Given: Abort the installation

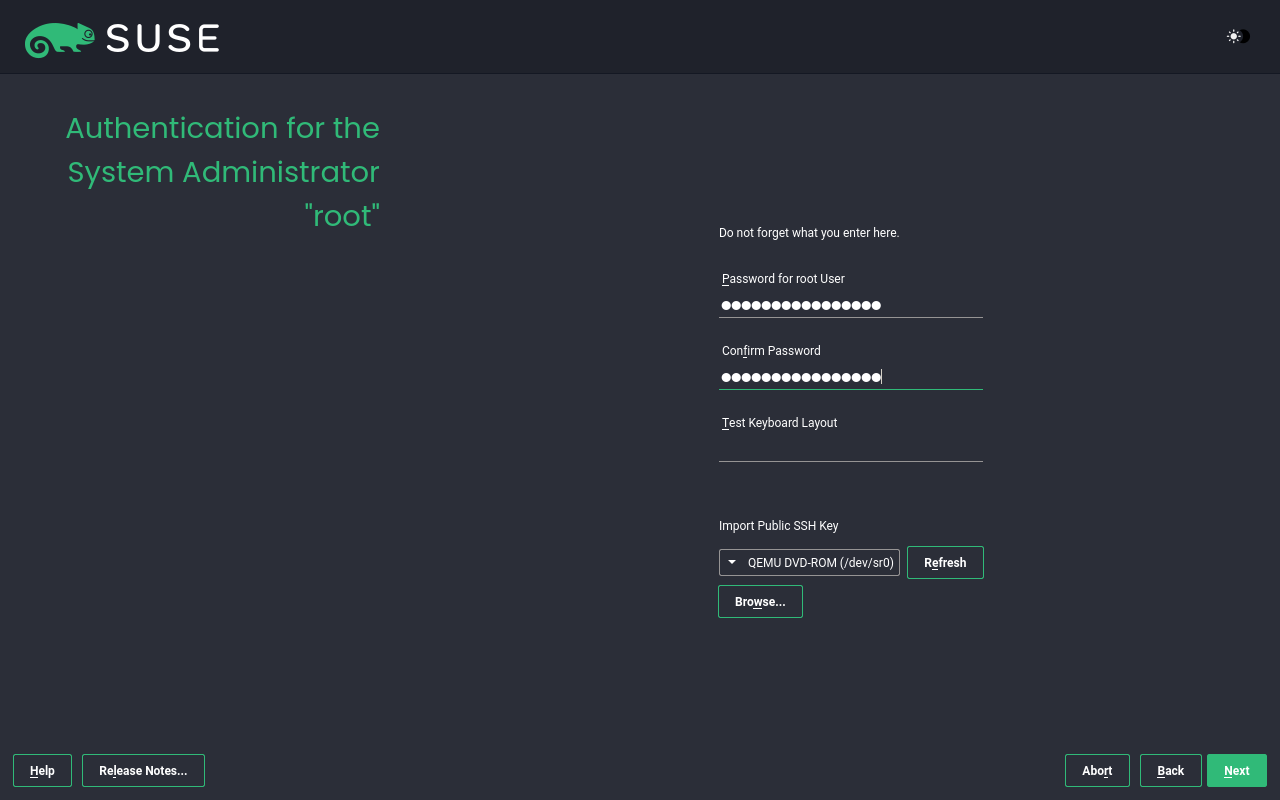Looking at the screenshot, I should (x=1097, y=771).
